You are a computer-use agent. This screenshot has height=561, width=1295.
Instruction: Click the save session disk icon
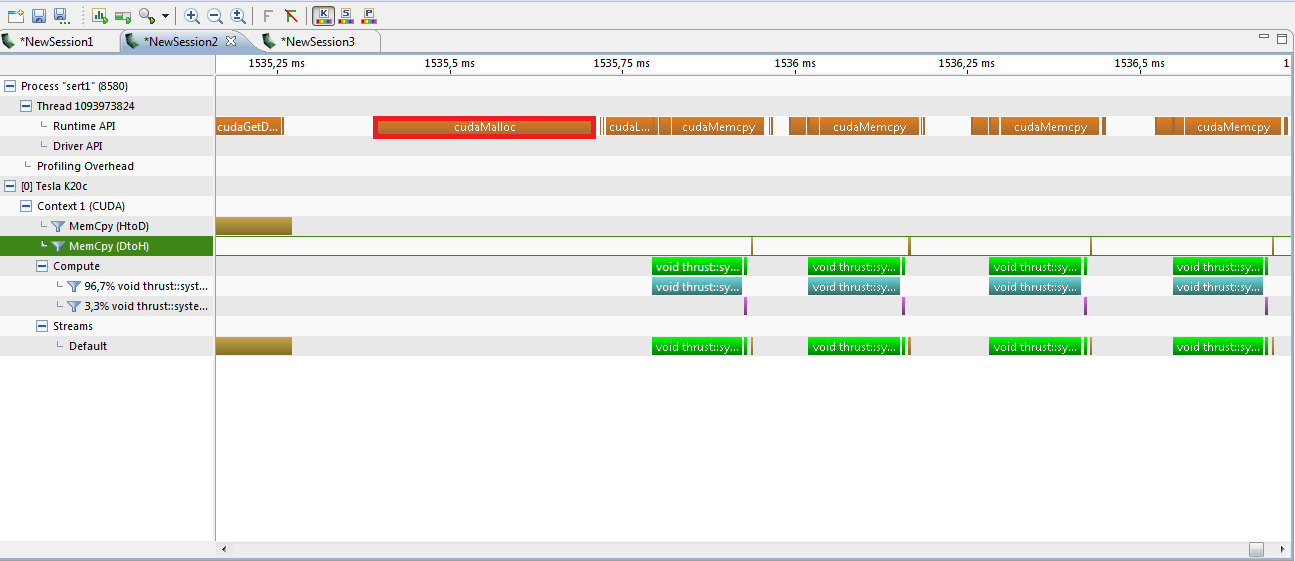click(38, 16)
